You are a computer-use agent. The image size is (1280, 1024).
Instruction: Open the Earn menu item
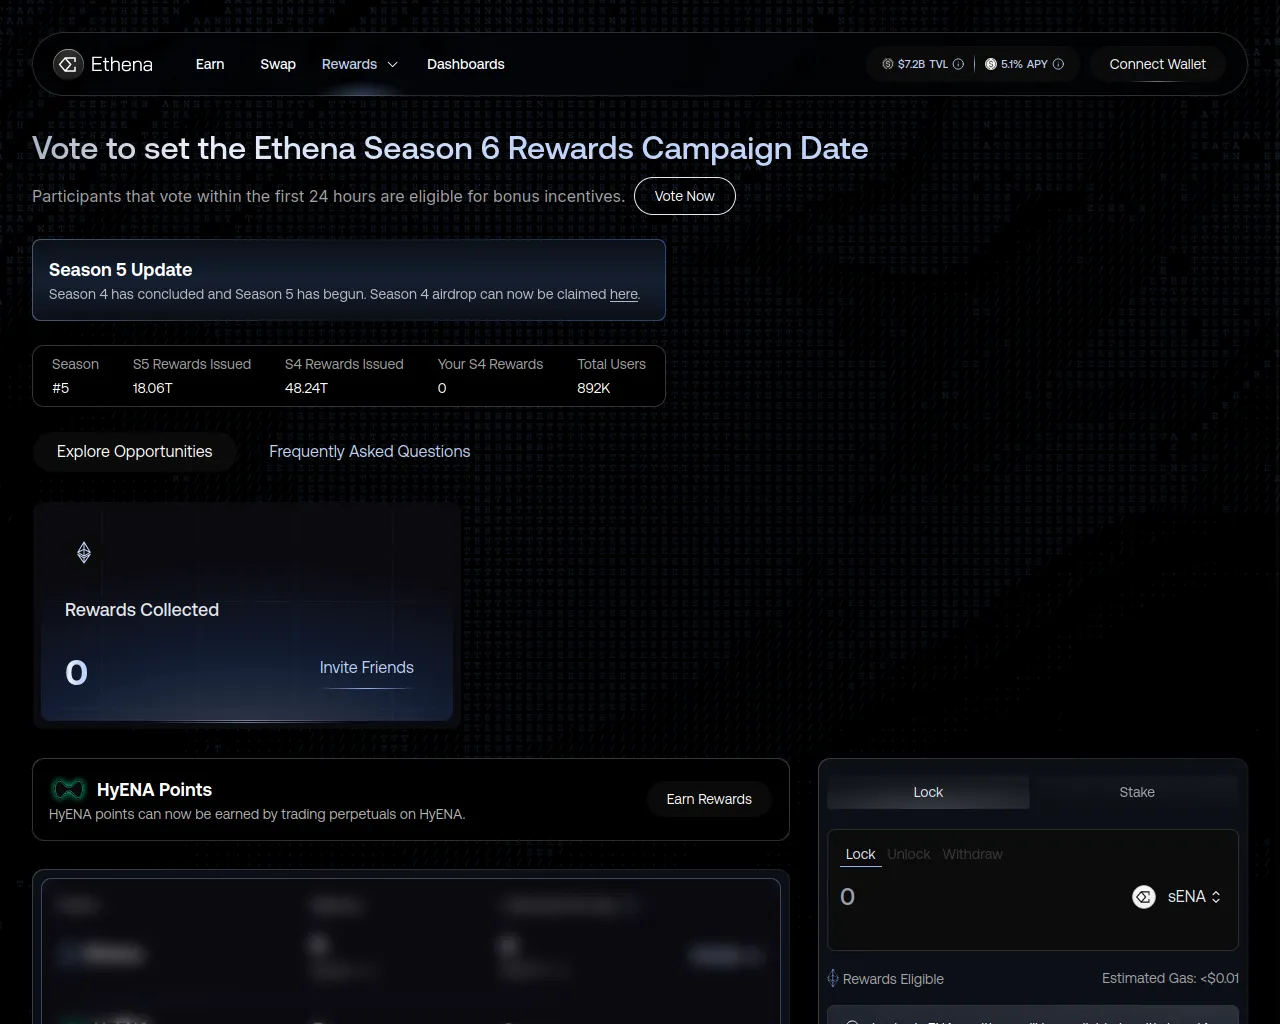pyautogui.click(x=210, y=64)
